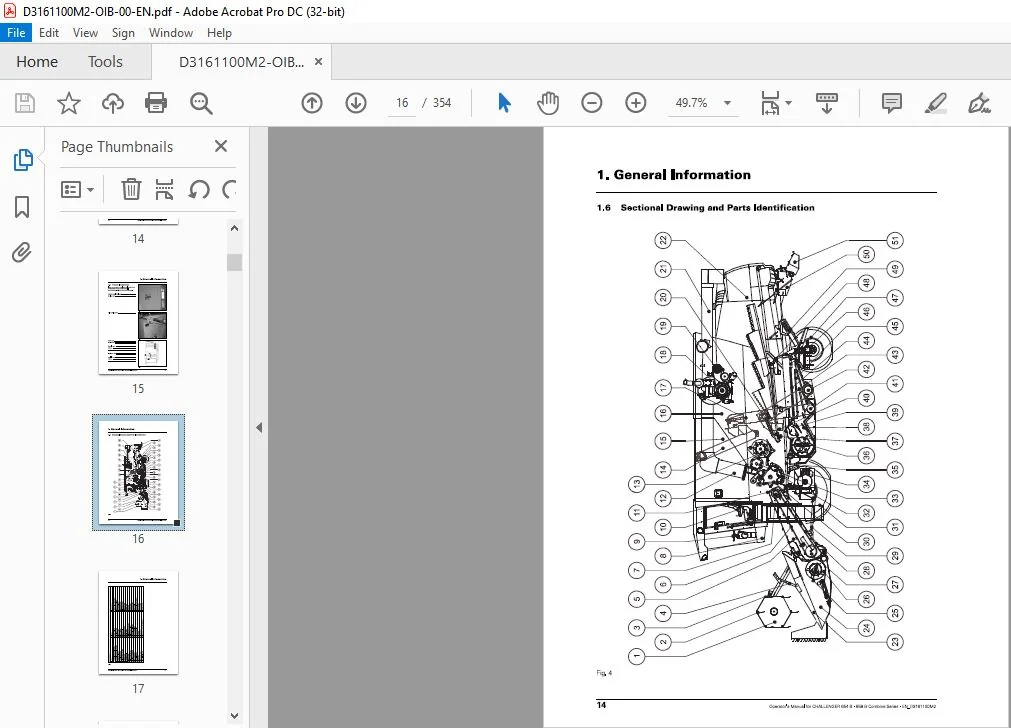
Task: Click the fit width page display icon
Action: click(x=770, y=103)
